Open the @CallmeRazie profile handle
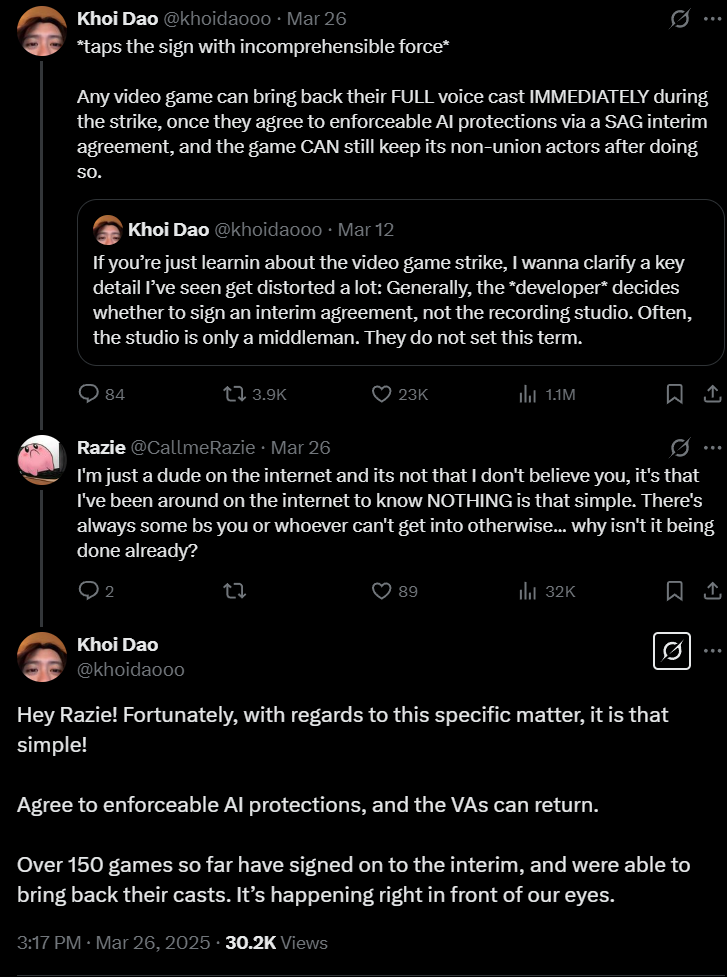This screenshot has width=727, height=977. tap(192, 448)
